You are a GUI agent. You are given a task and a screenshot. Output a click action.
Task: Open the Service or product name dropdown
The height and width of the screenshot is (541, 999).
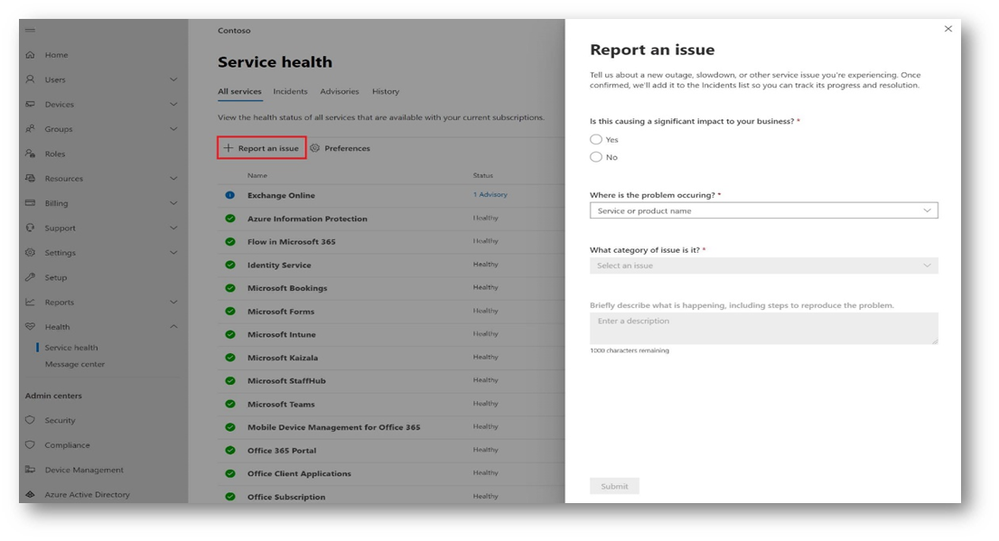click(763, 210)
